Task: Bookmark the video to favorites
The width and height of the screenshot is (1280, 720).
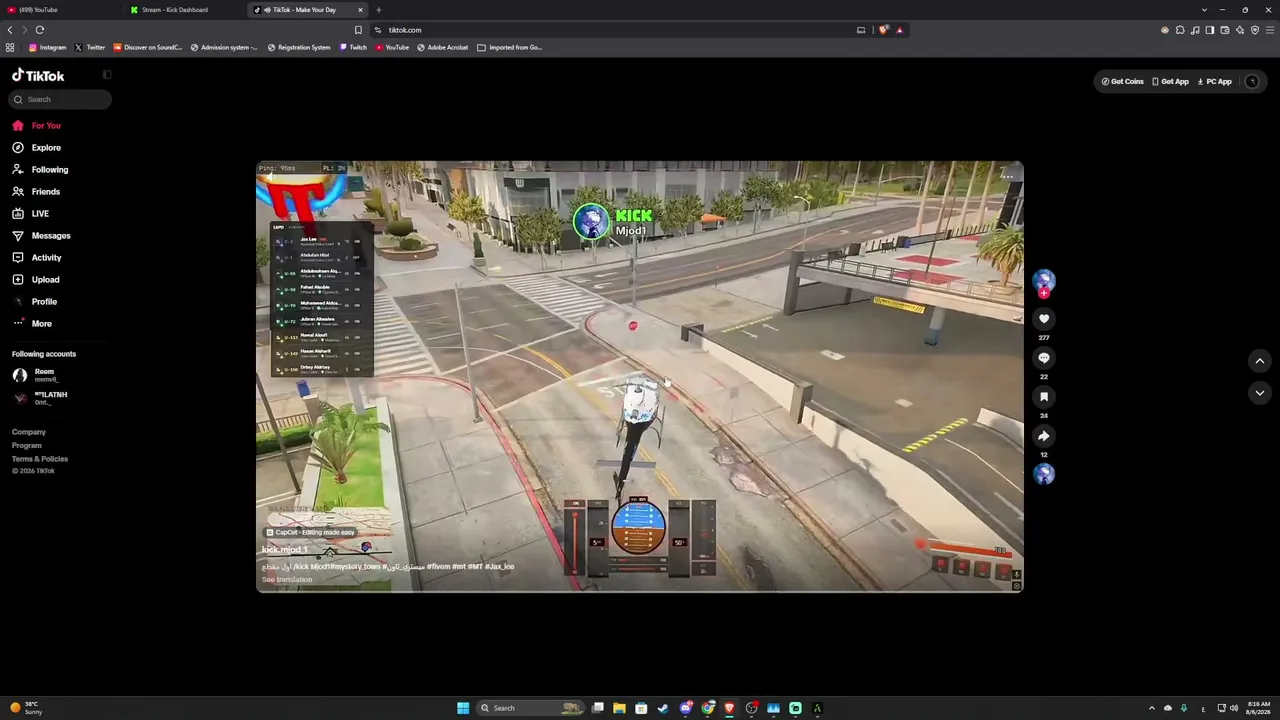Action: [1044, 397]
